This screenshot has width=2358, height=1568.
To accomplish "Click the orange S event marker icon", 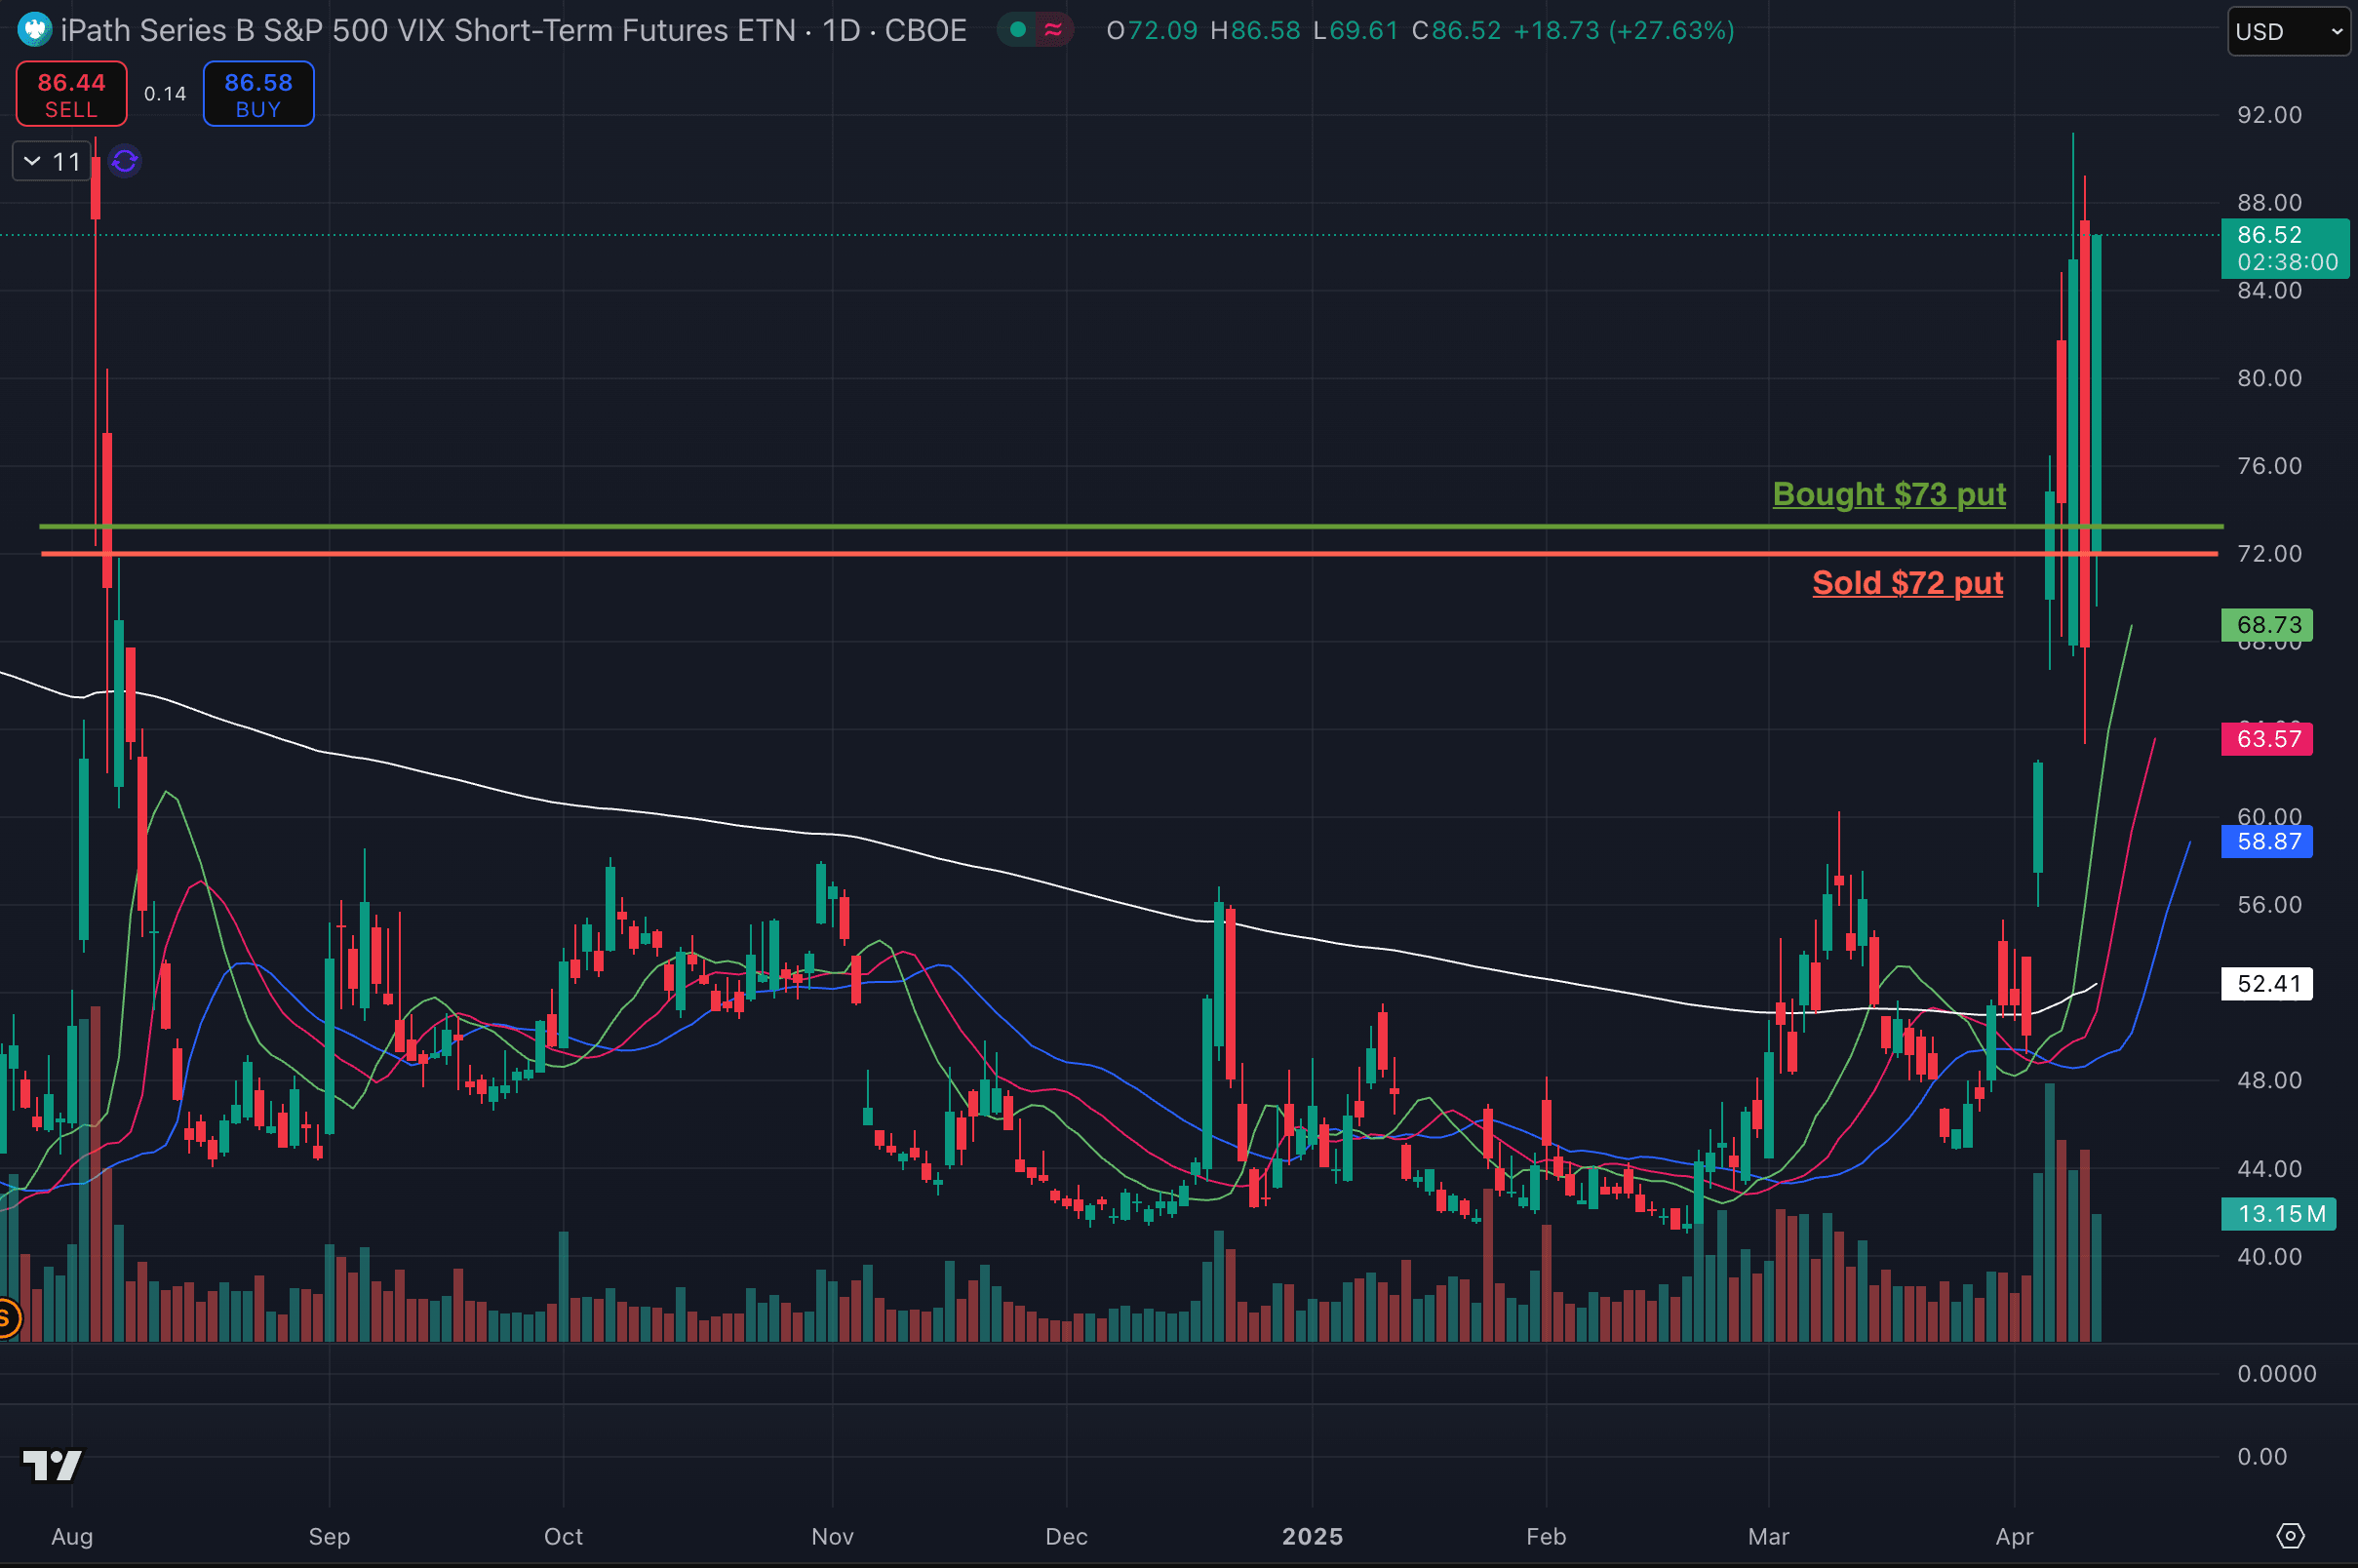I will (7, 1317).
